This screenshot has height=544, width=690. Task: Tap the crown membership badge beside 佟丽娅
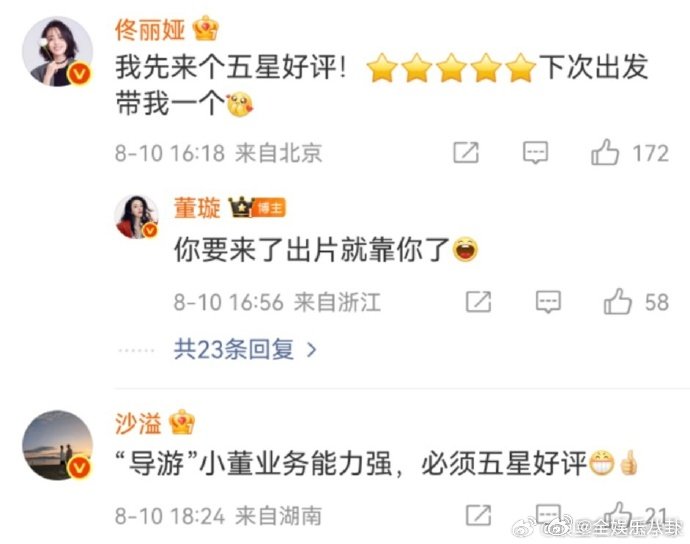click(x=206, y=29)
